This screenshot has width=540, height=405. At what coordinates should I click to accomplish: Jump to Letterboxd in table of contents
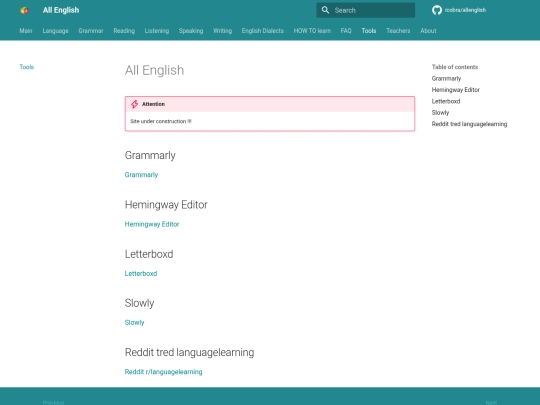pyautogui.click(x=446, y=101)
